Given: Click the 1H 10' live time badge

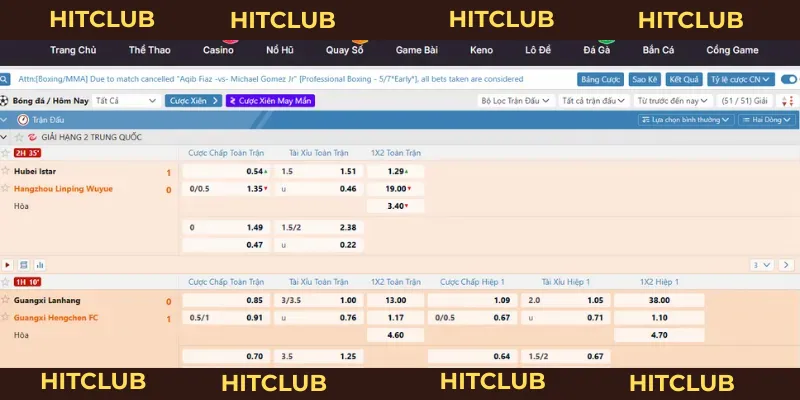Looking at the screenshot, I should click(x=27, y=282).
